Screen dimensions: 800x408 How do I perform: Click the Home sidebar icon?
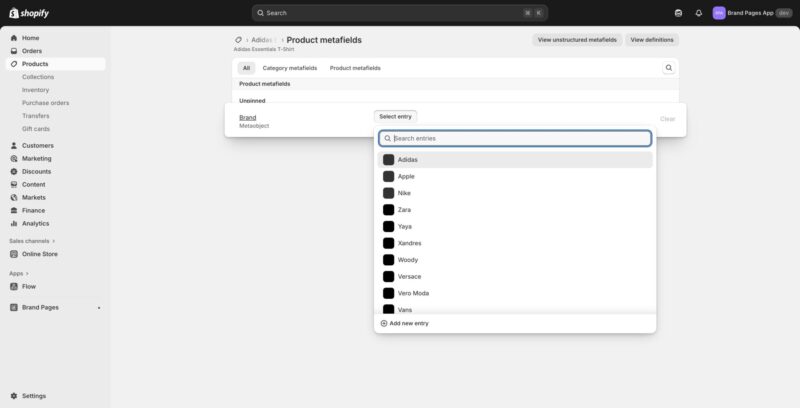(14, 38)
